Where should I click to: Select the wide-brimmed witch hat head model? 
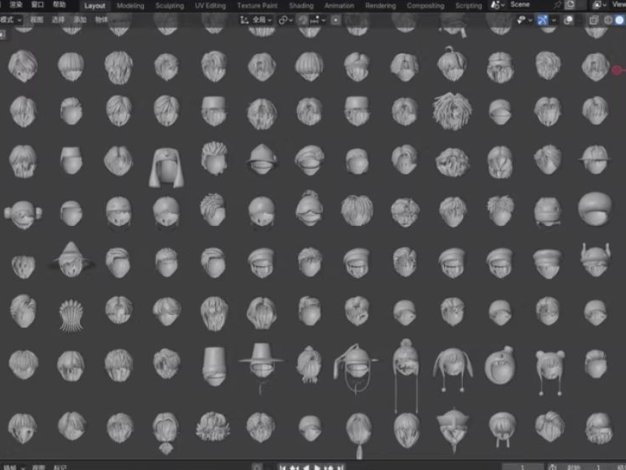(x=70, y=260)
